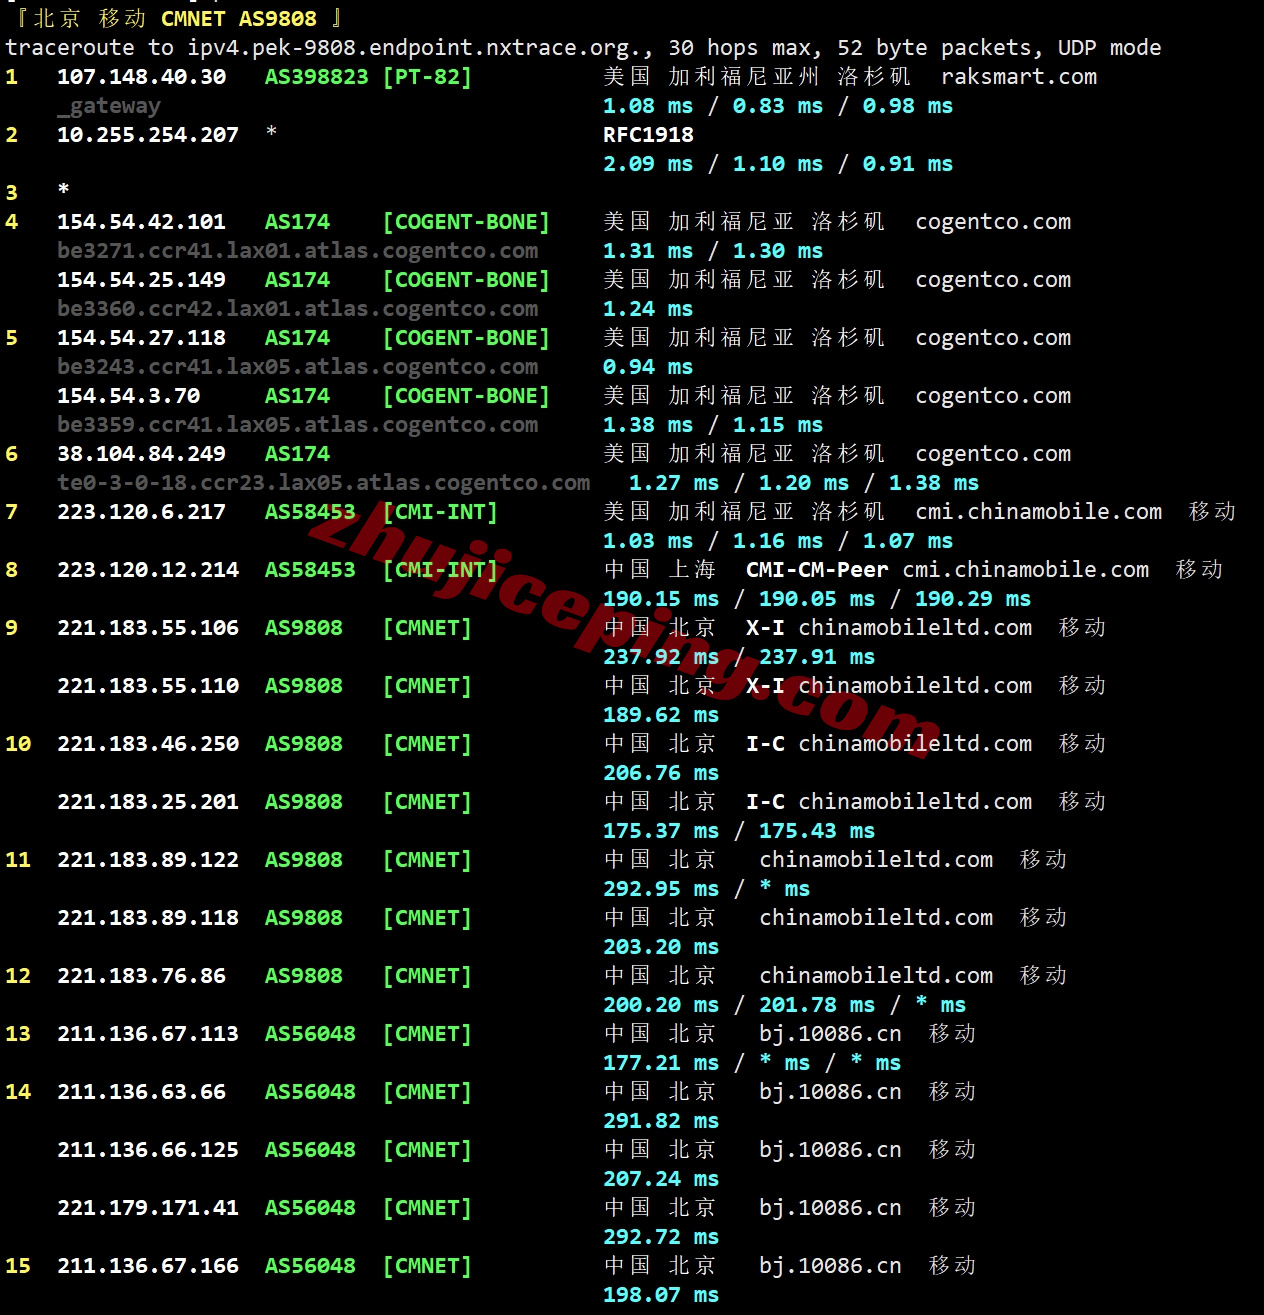Click the 'RFC1918' label
Image resolution: width=1264 pixels, height=1315 pixels.
click(648, 135)
